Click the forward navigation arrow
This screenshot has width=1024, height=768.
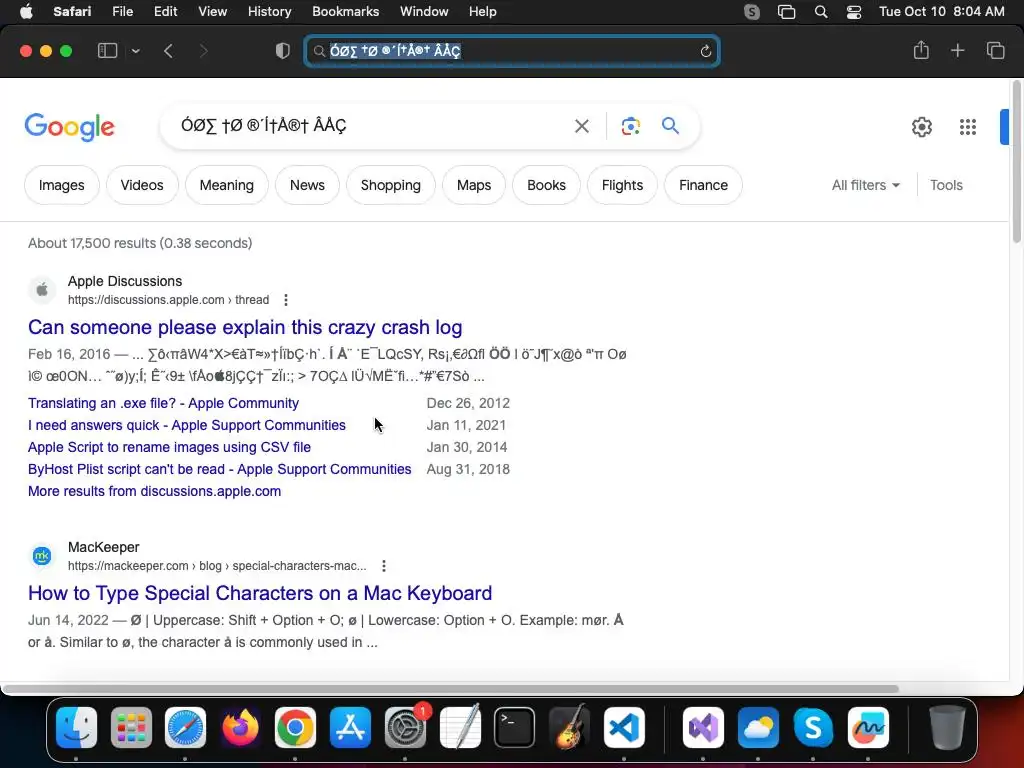pyautogui.click(x=204, y=51)
